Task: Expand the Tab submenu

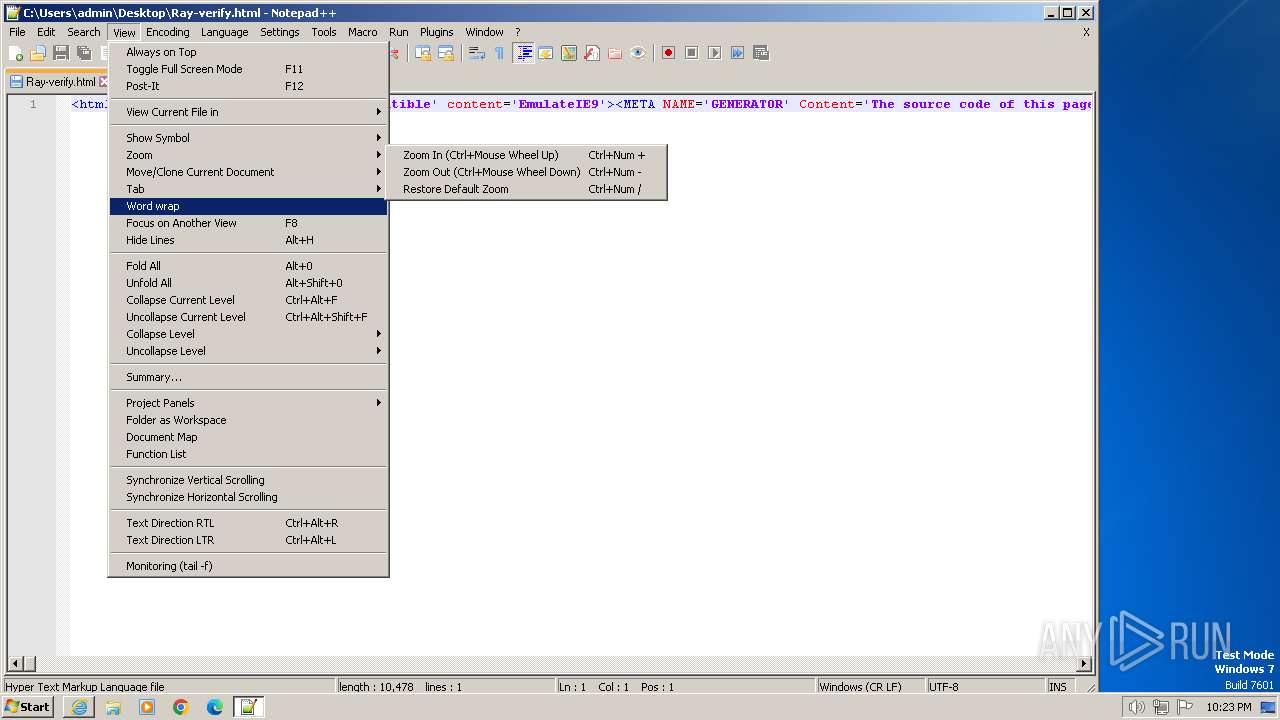Action: point(248,189)
